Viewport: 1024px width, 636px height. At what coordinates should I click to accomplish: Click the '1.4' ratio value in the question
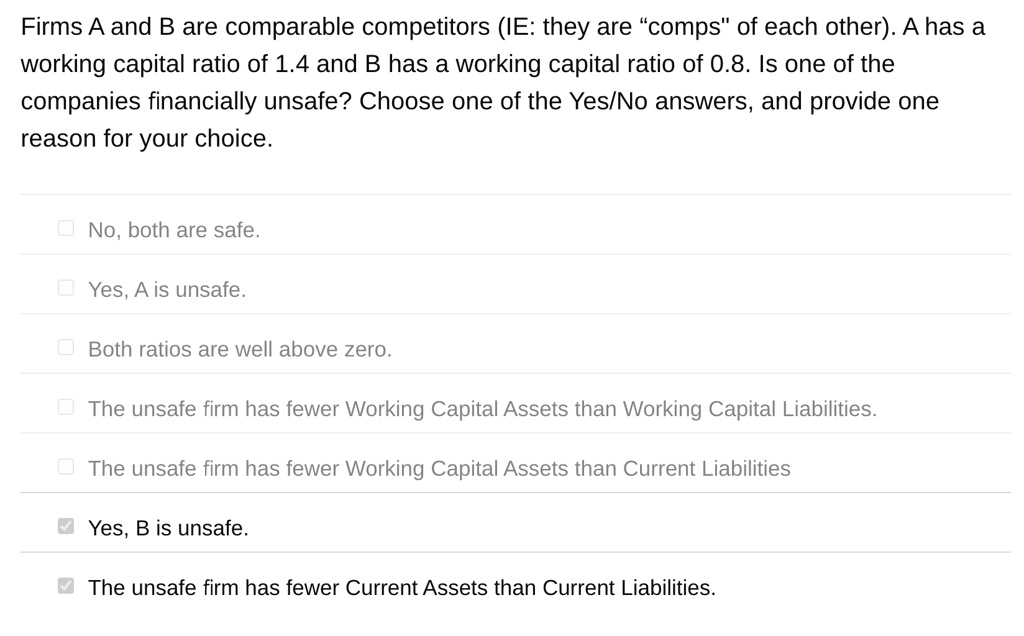point(292,64)
